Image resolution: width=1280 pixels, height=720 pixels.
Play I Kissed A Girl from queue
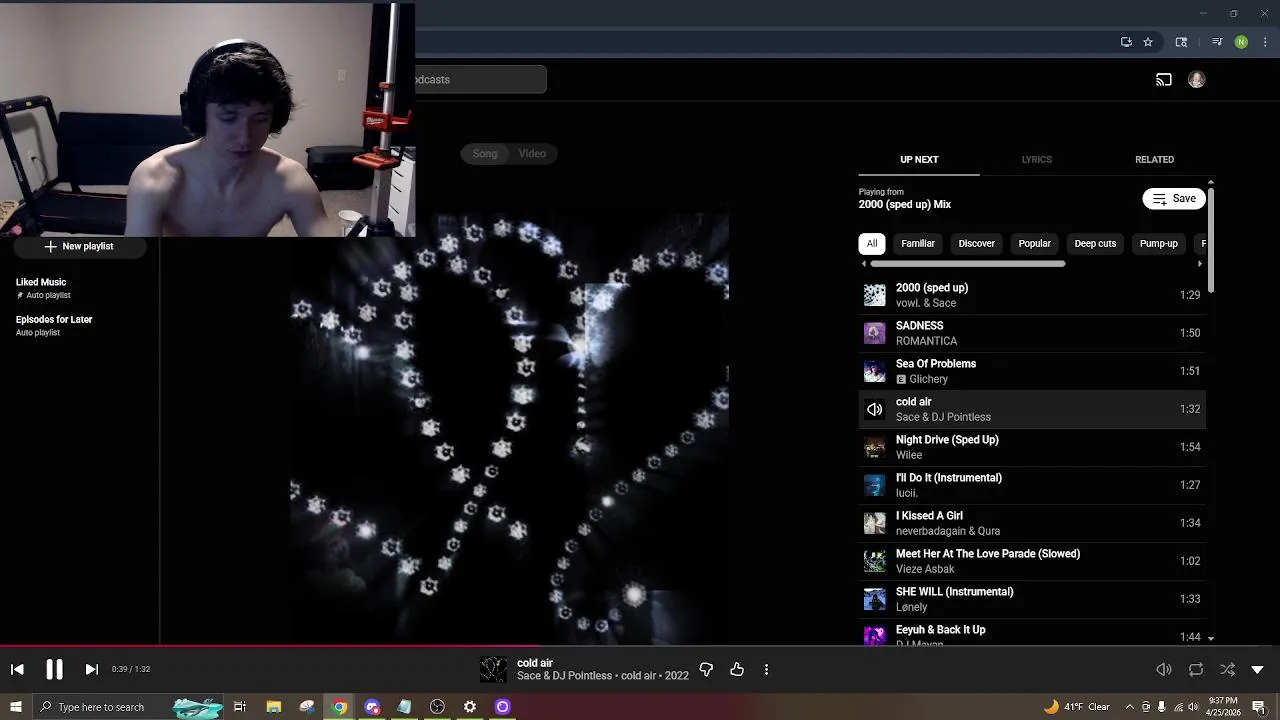pos(1031,523)
